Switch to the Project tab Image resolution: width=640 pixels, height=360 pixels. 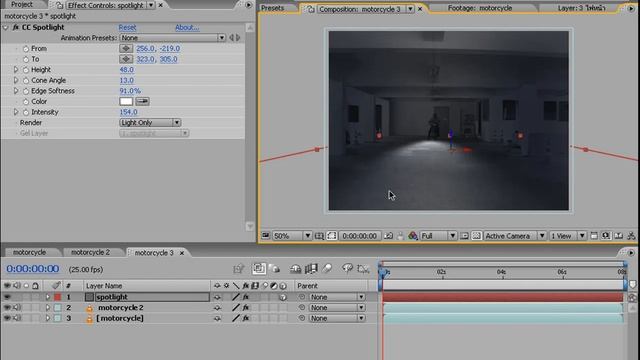click(22, 4)
